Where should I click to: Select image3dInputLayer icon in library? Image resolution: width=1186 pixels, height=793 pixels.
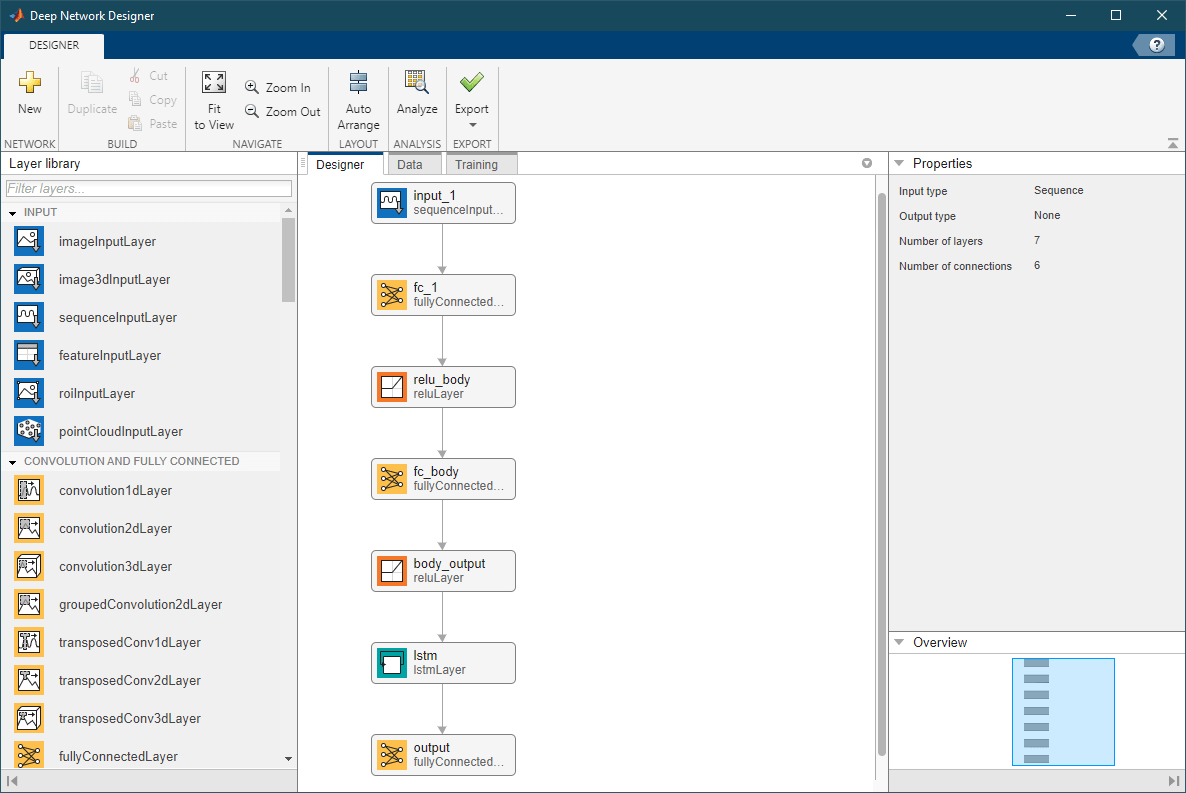29,279
